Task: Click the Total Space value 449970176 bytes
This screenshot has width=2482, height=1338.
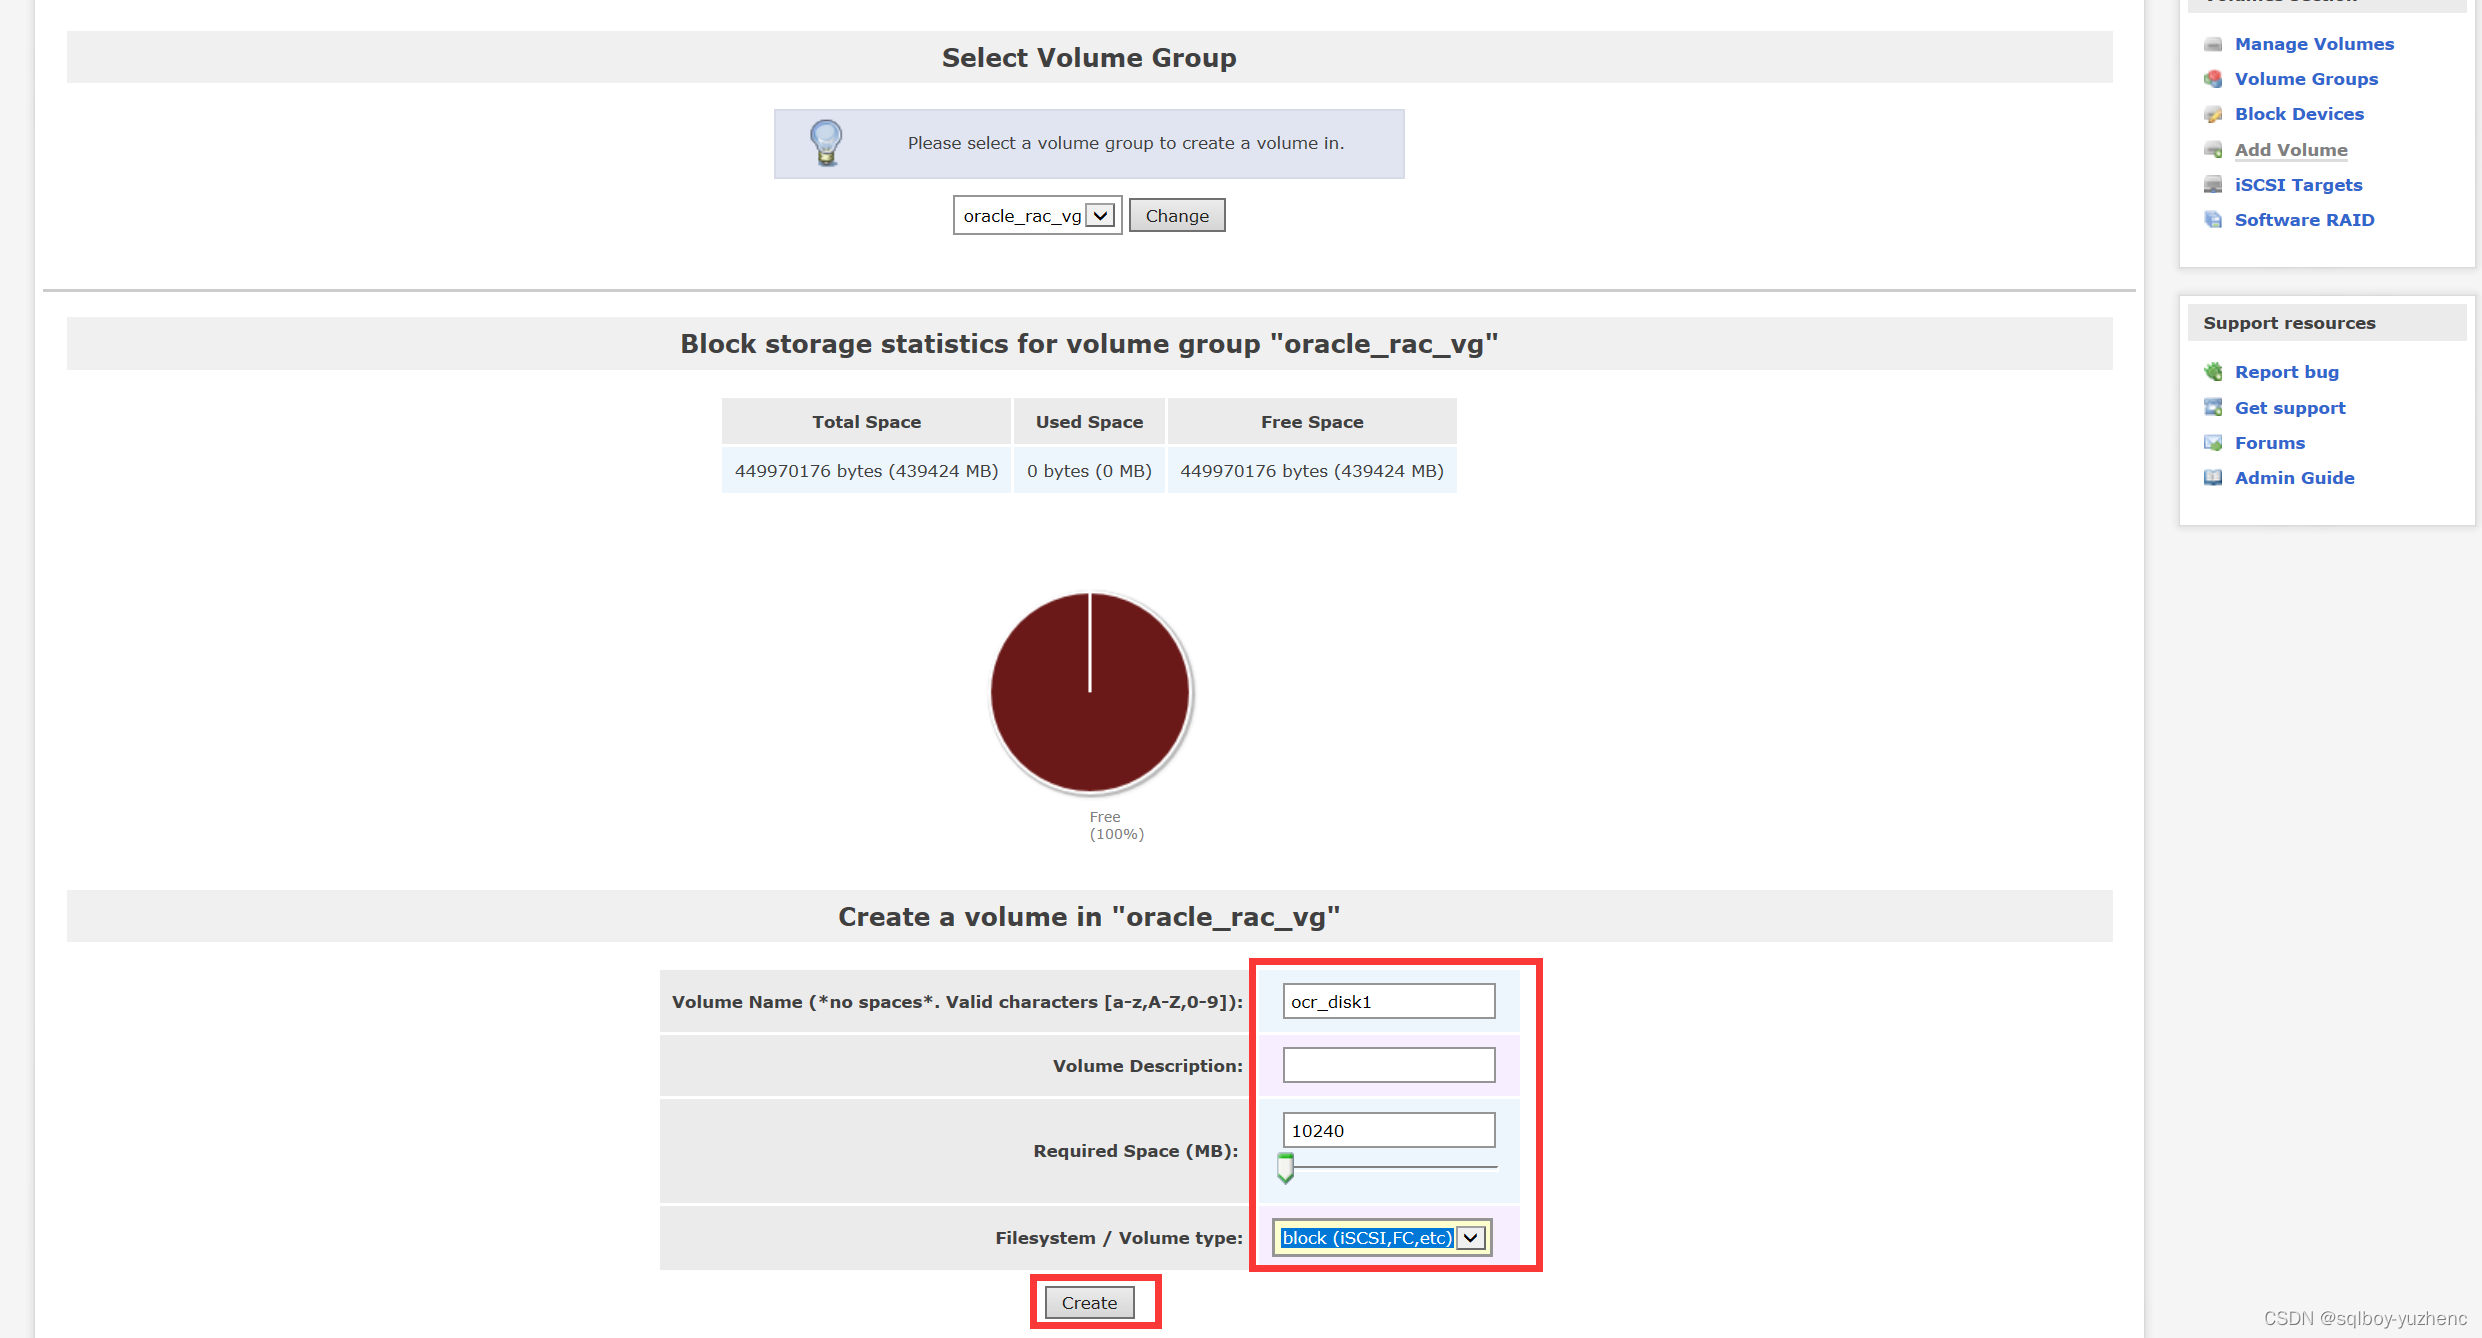Action: [x=866, y=471]
